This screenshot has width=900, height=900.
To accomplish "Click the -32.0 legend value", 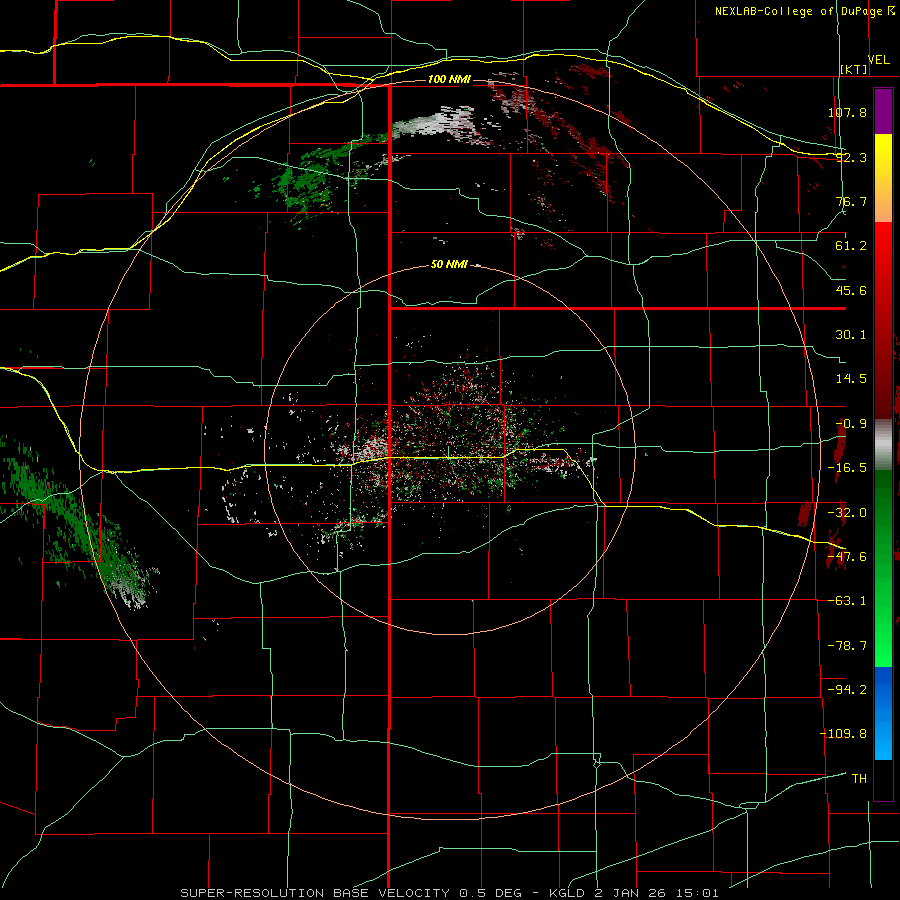I will [x=847, y=513].
